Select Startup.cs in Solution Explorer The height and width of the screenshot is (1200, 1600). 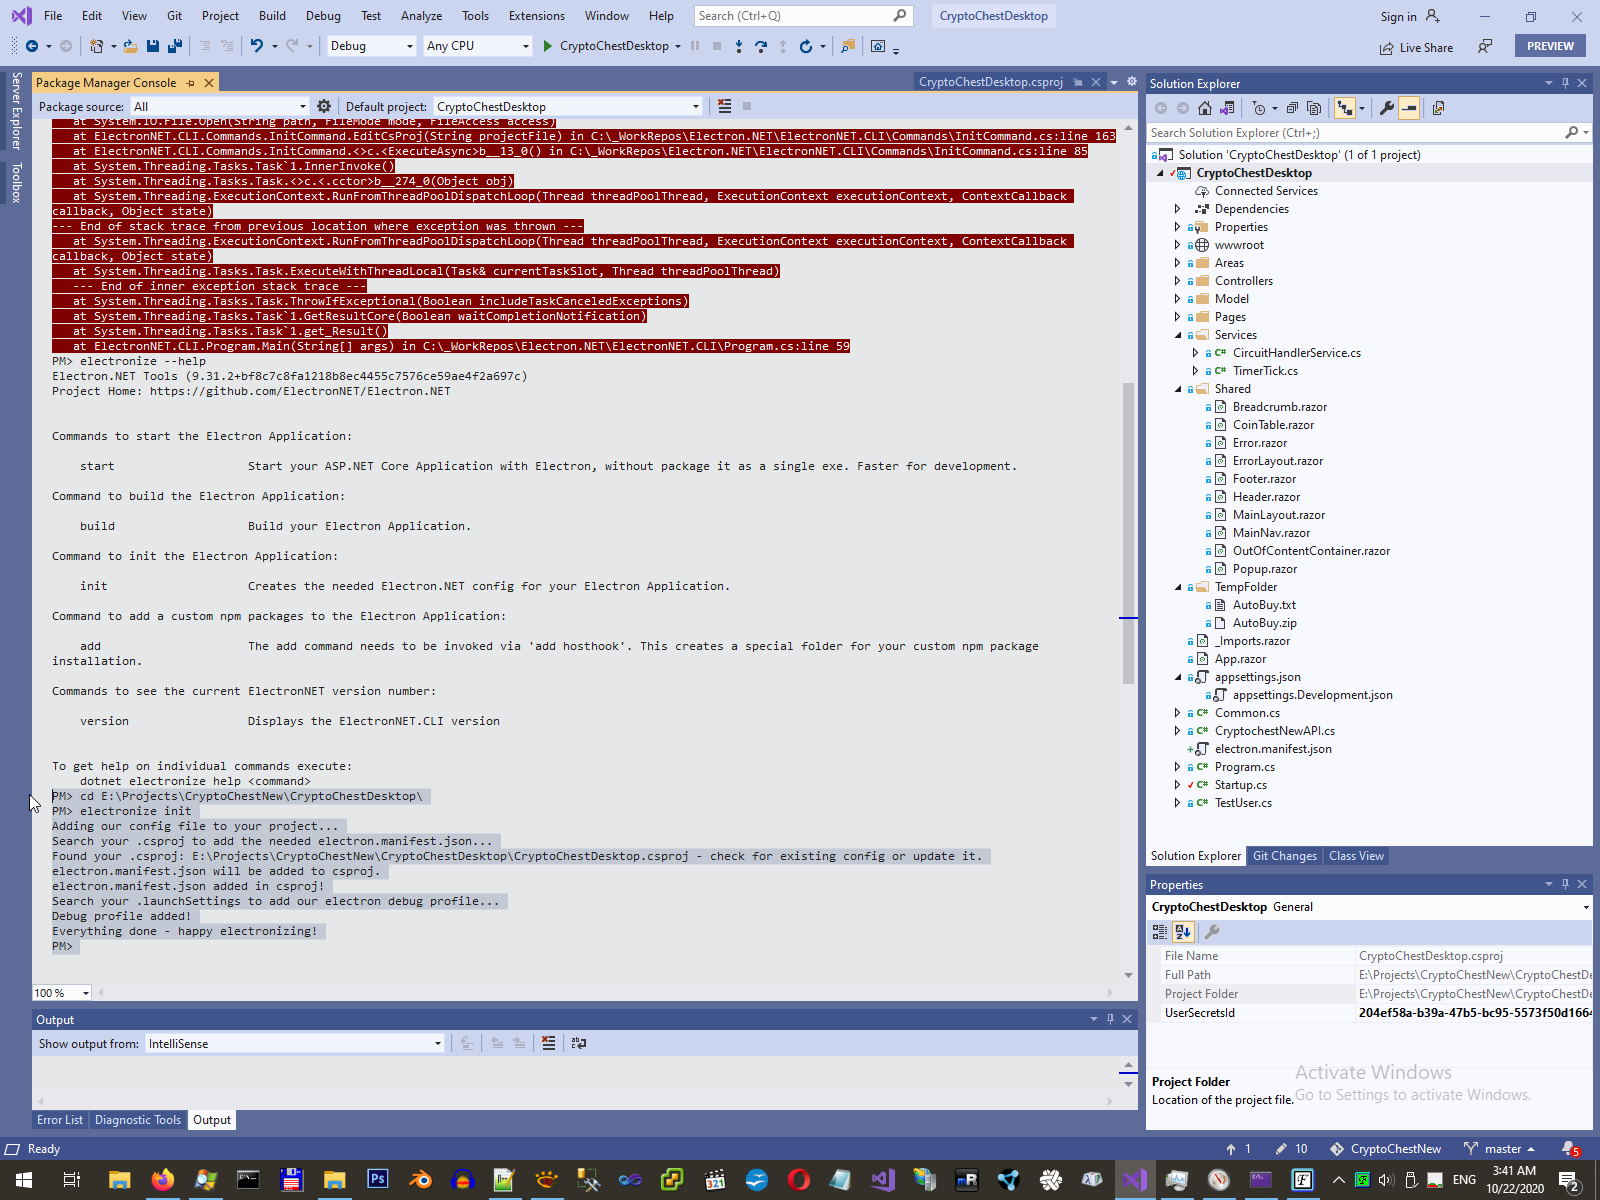pyautogui.click(x=1240, y=785)
